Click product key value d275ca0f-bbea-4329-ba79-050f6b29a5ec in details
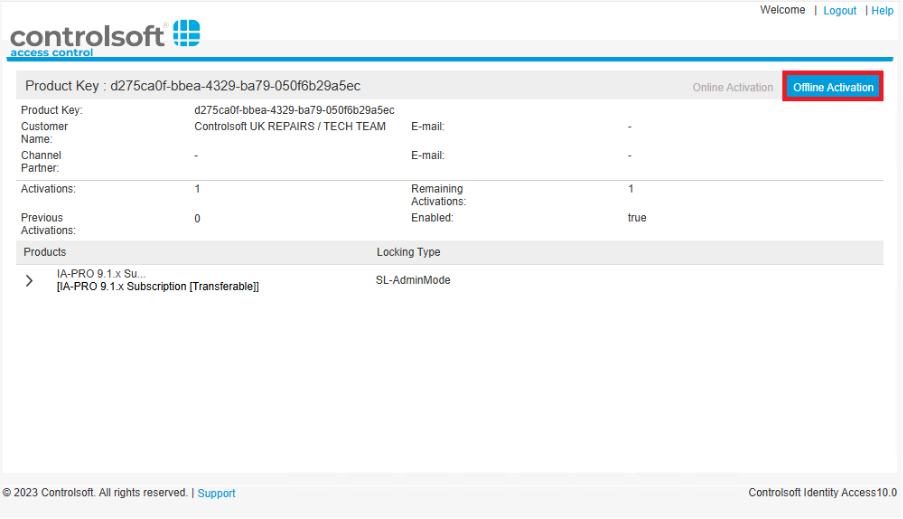This screenshot has height=519, width=903. point(294,110)
